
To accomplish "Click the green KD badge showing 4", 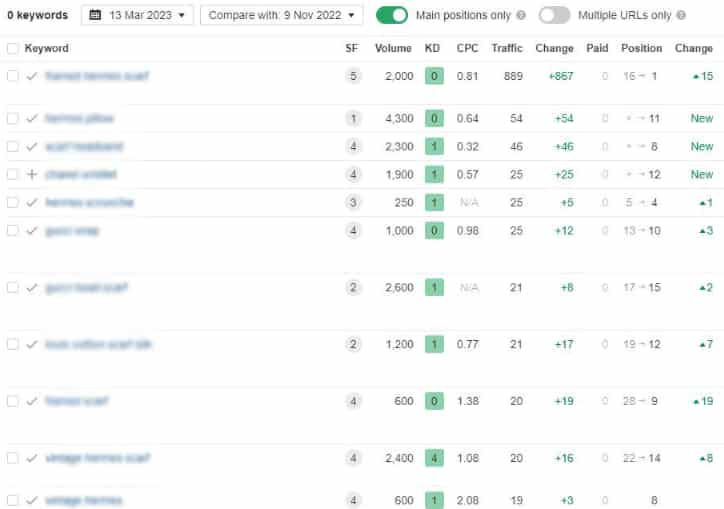I will [434, 458].
